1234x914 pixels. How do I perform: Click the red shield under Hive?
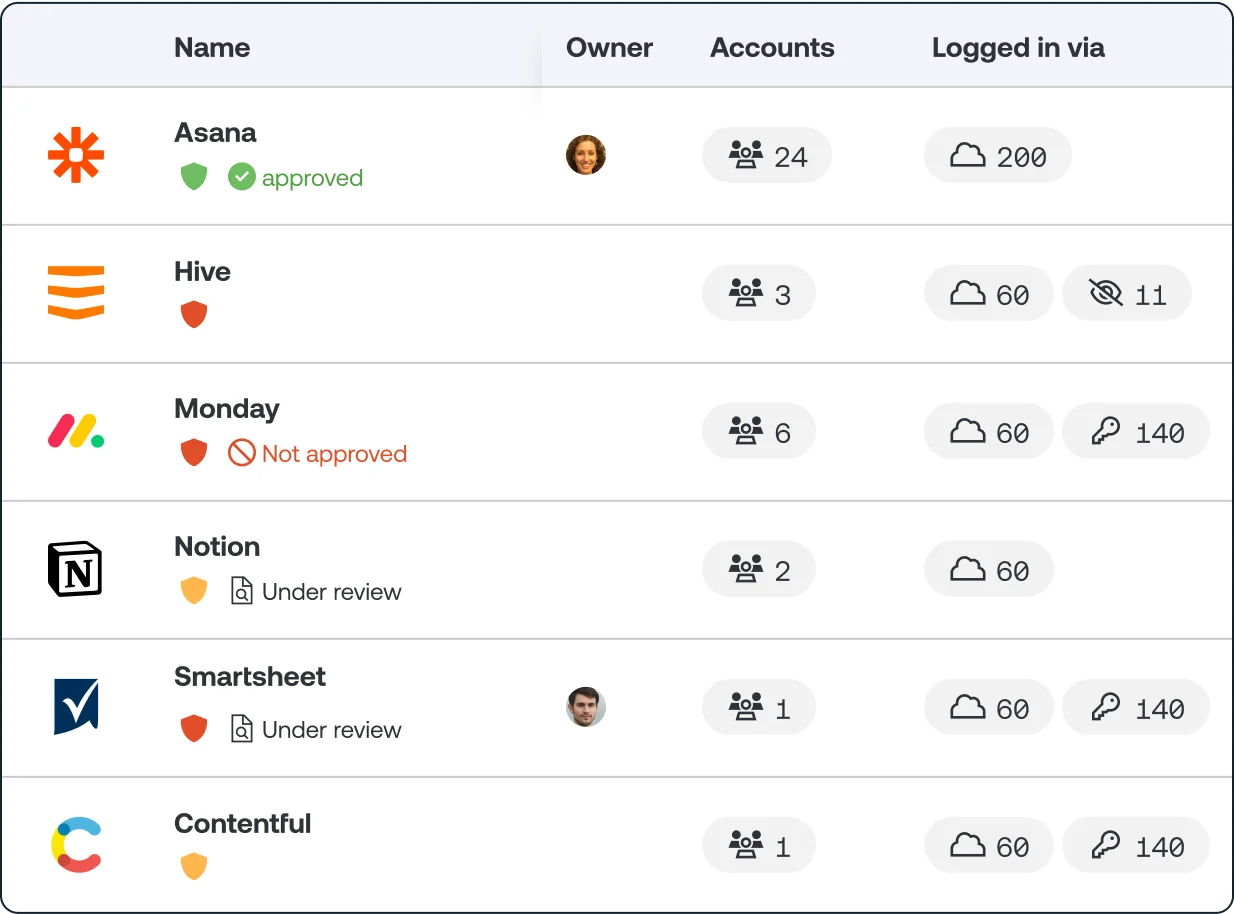tap(194, 316)
